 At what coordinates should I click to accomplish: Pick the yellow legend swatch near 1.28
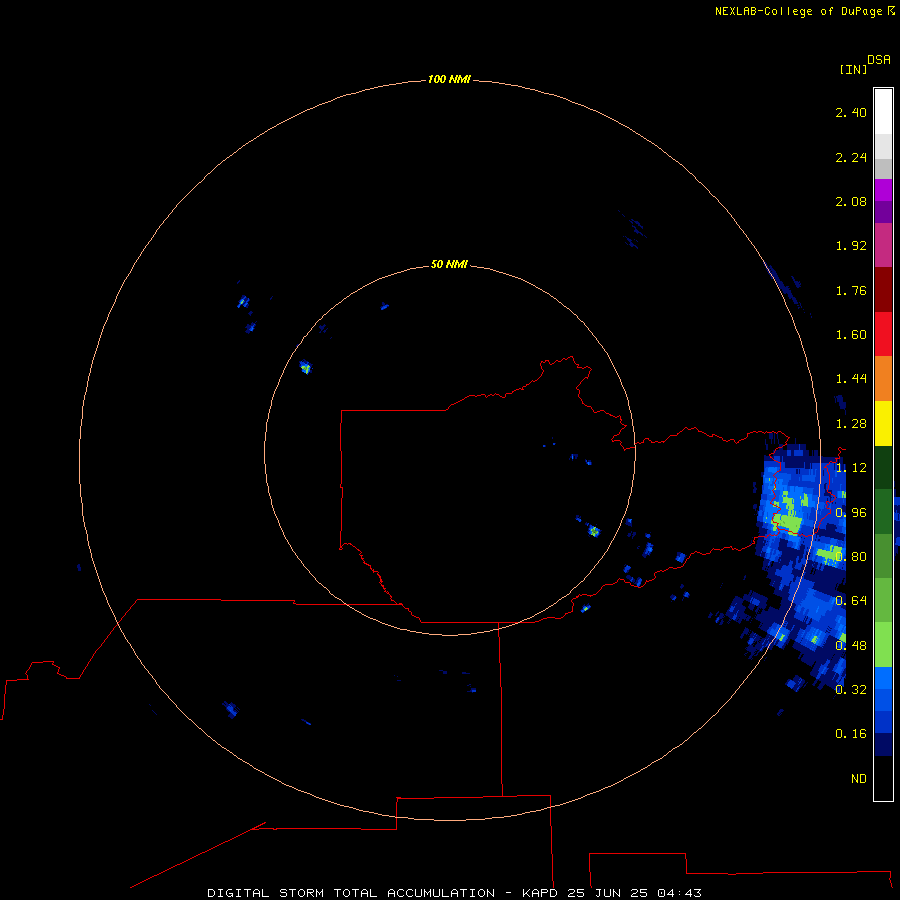coord(883,423)
